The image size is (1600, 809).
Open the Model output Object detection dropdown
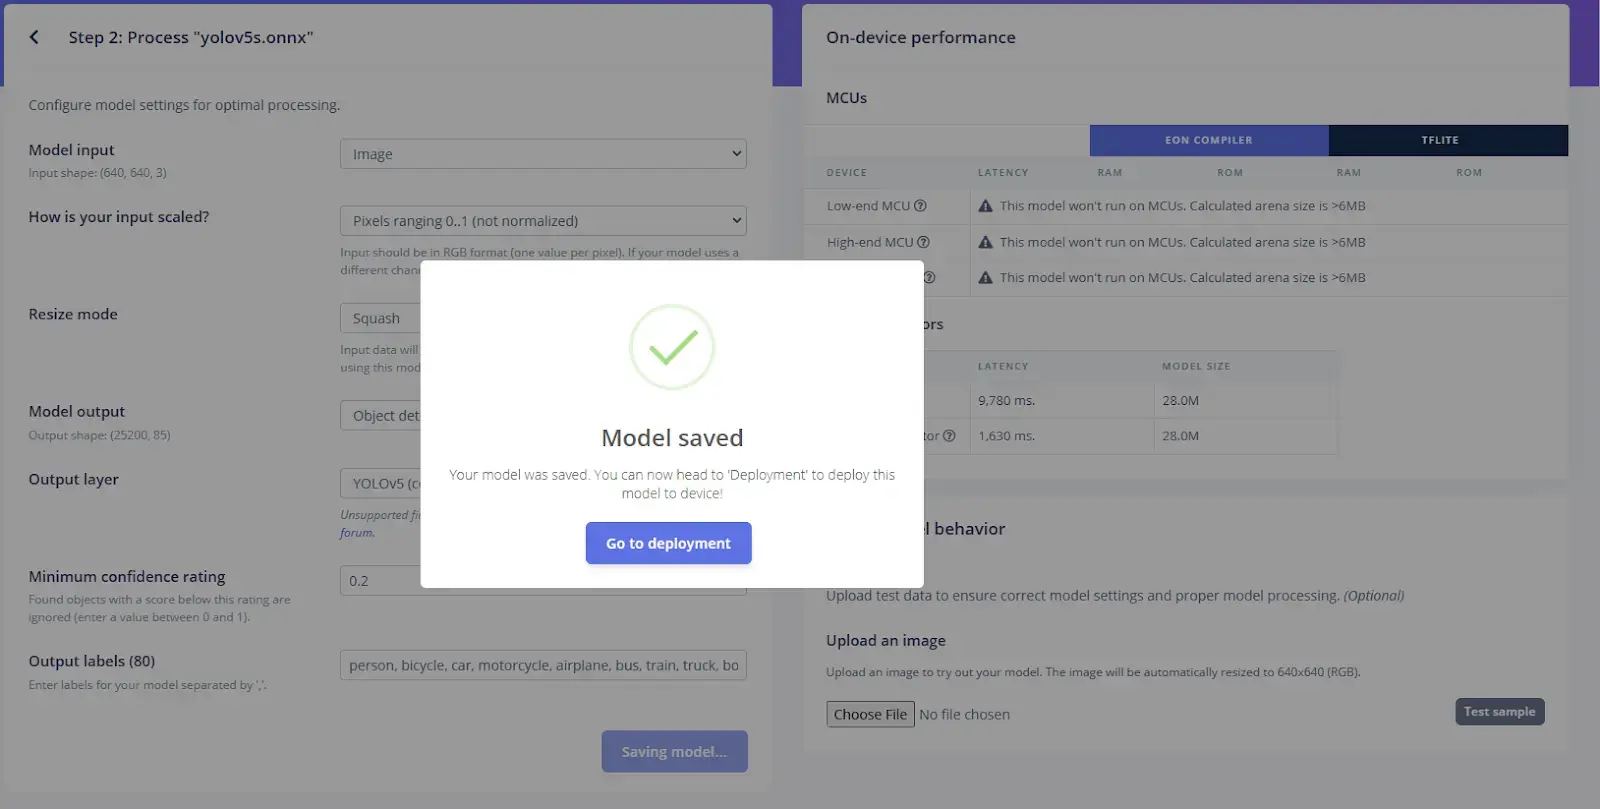pos(380,416)
